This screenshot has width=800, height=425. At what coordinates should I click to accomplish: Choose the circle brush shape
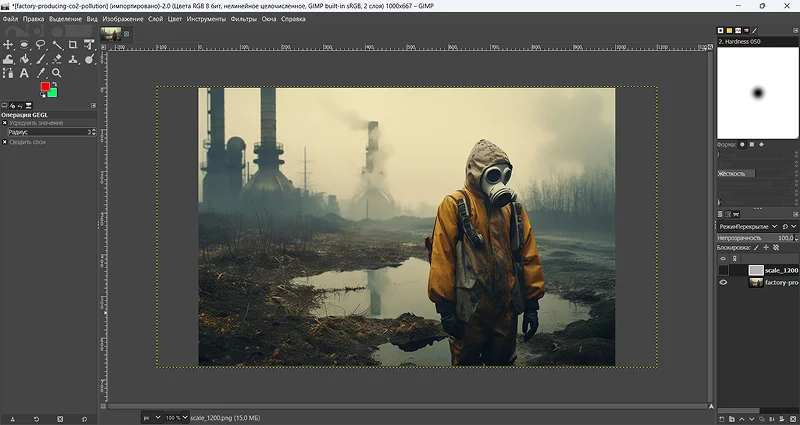coord(742,144)
